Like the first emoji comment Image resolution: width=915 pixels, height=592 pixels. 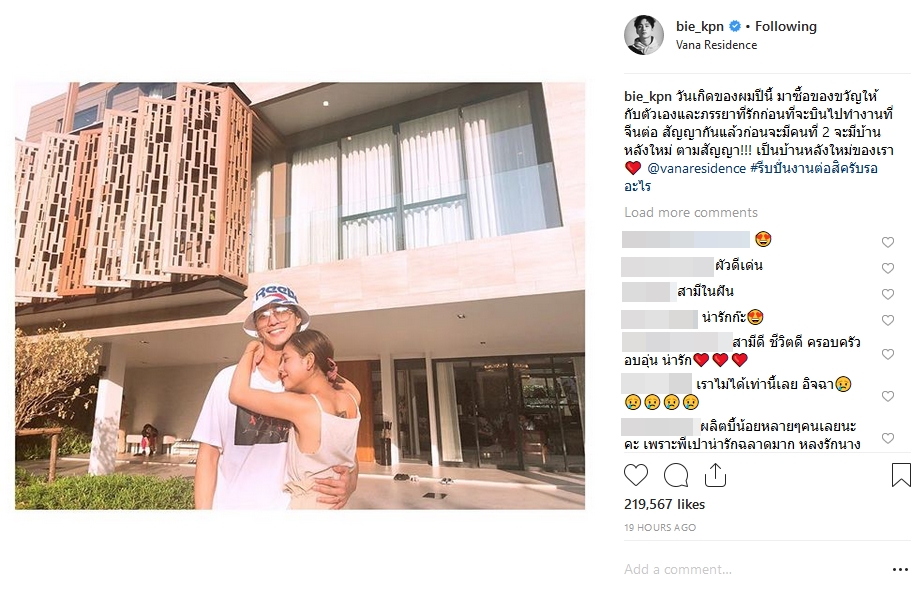click(x=888, y=242)
